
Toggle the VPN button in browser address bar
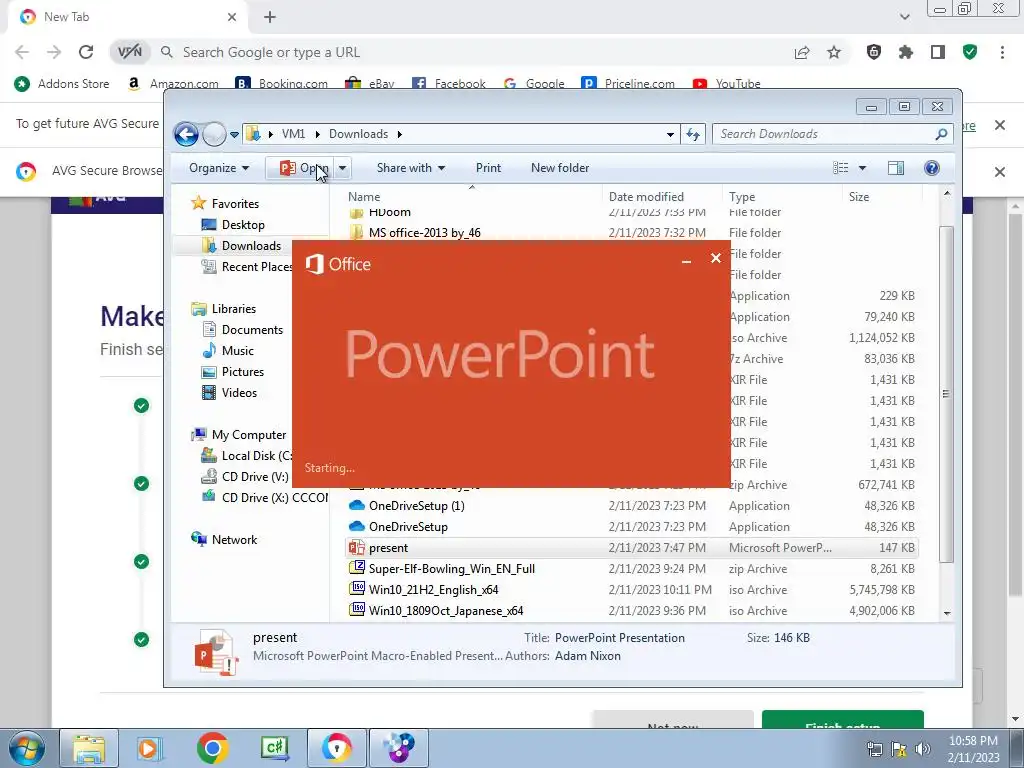(x=129, y=52)
